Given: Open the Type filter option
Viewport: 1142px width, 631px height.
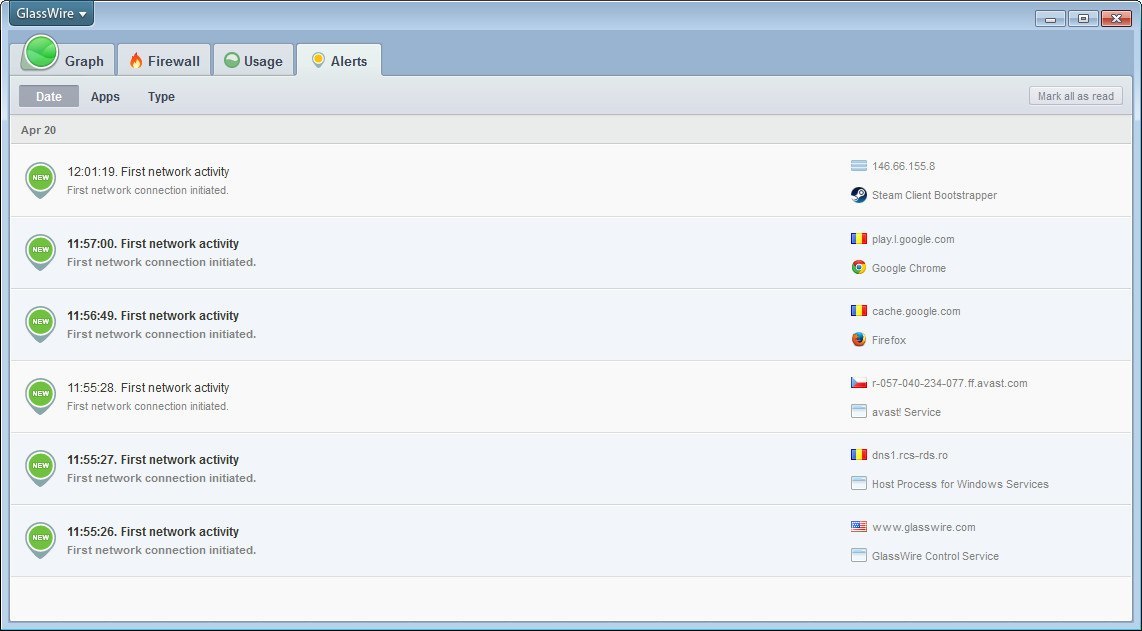Looking at the screenshot, I should tap(161, 96).
